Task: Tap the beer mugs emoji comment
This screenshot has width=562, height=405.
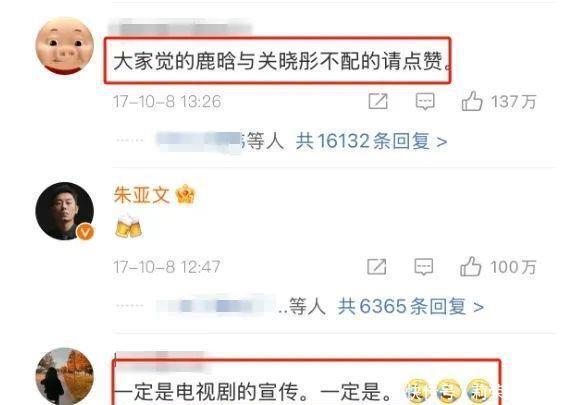Action: coord(129,227)
